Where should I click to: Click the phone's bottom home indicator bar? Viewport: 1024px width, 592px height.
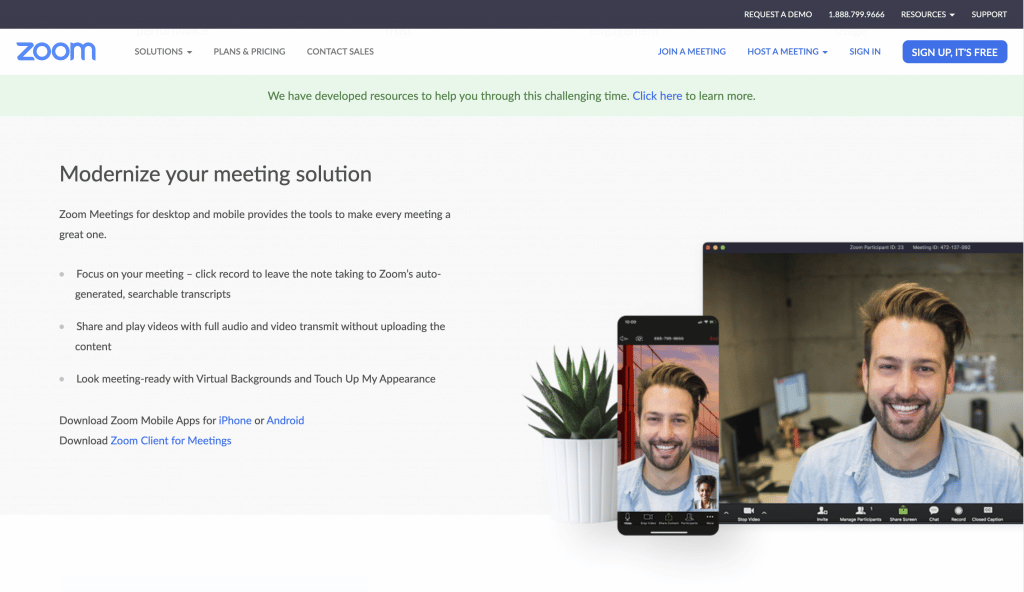point(669,532)
